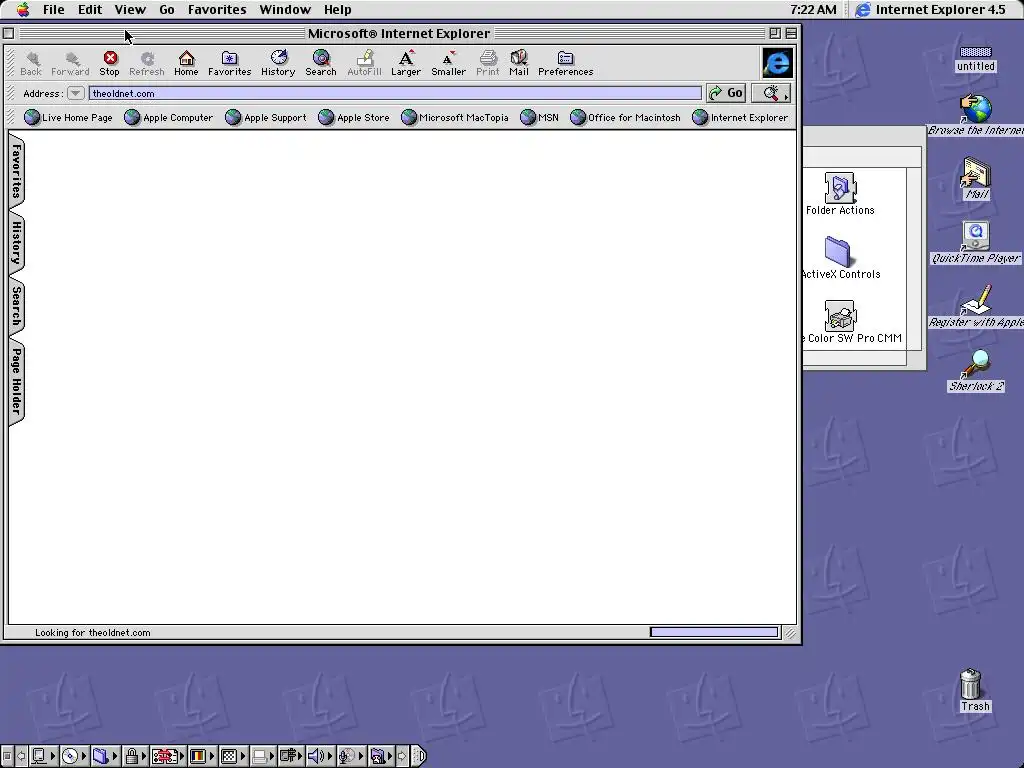Open the Apple Support favorite link
The image size is (1024, 768).
point(266,118)
